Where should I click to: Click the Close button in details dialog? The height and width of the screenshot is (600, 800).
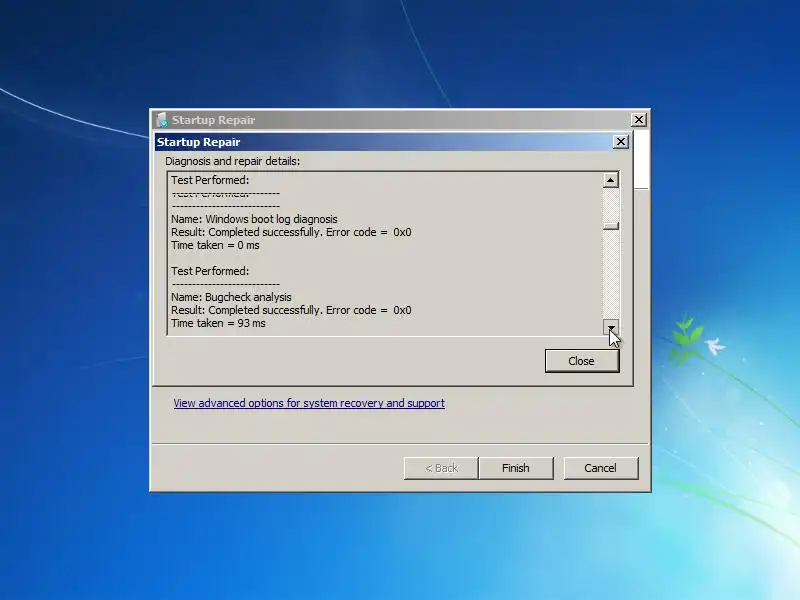click(x=582, y=361)
